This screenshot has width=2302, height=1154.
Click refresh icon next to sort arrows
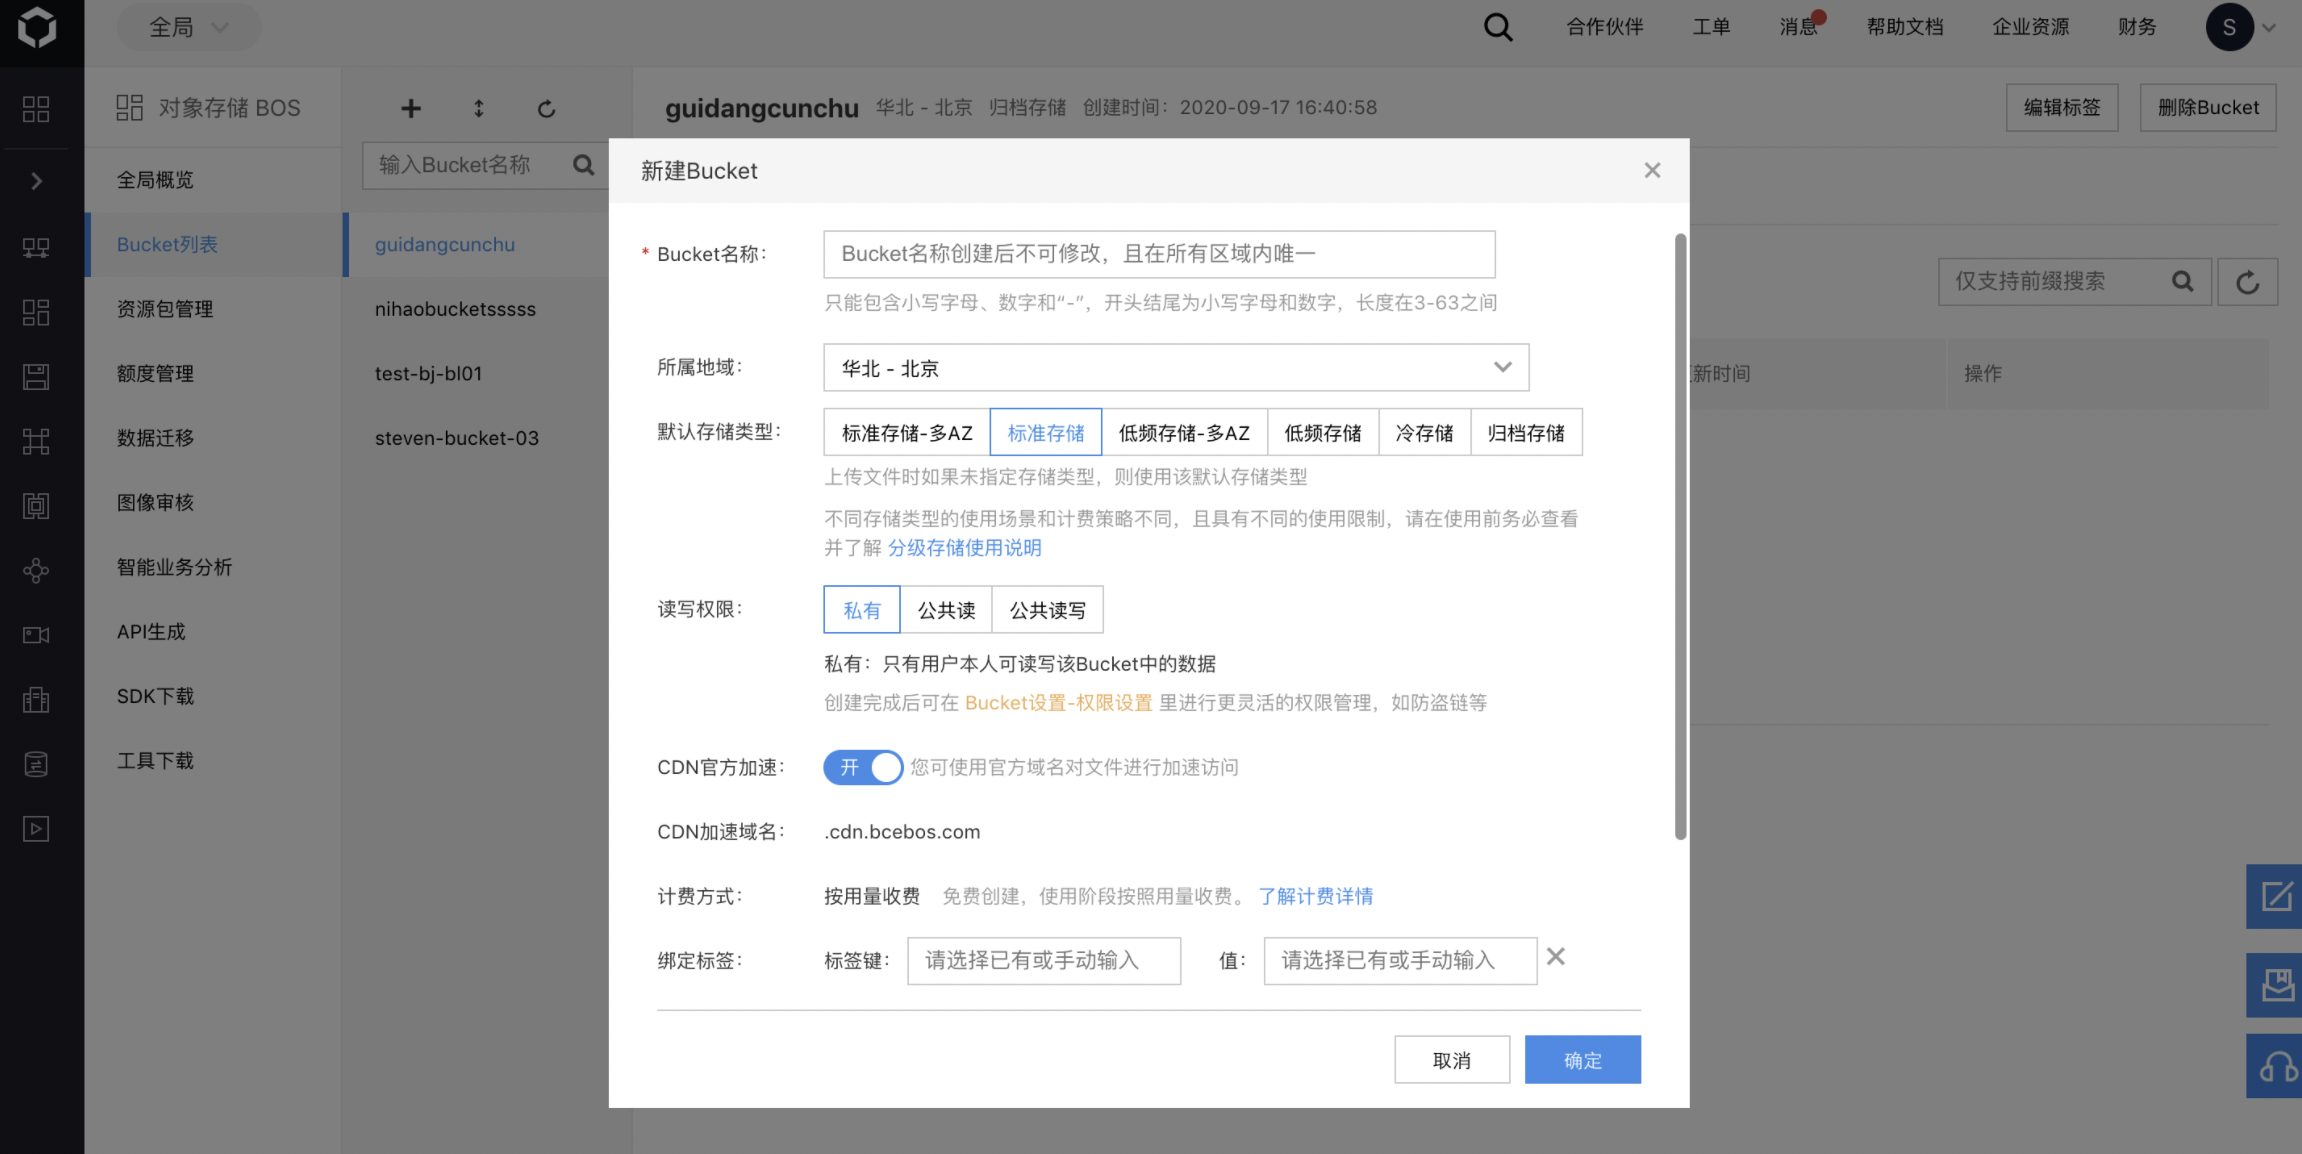point(546,109)
